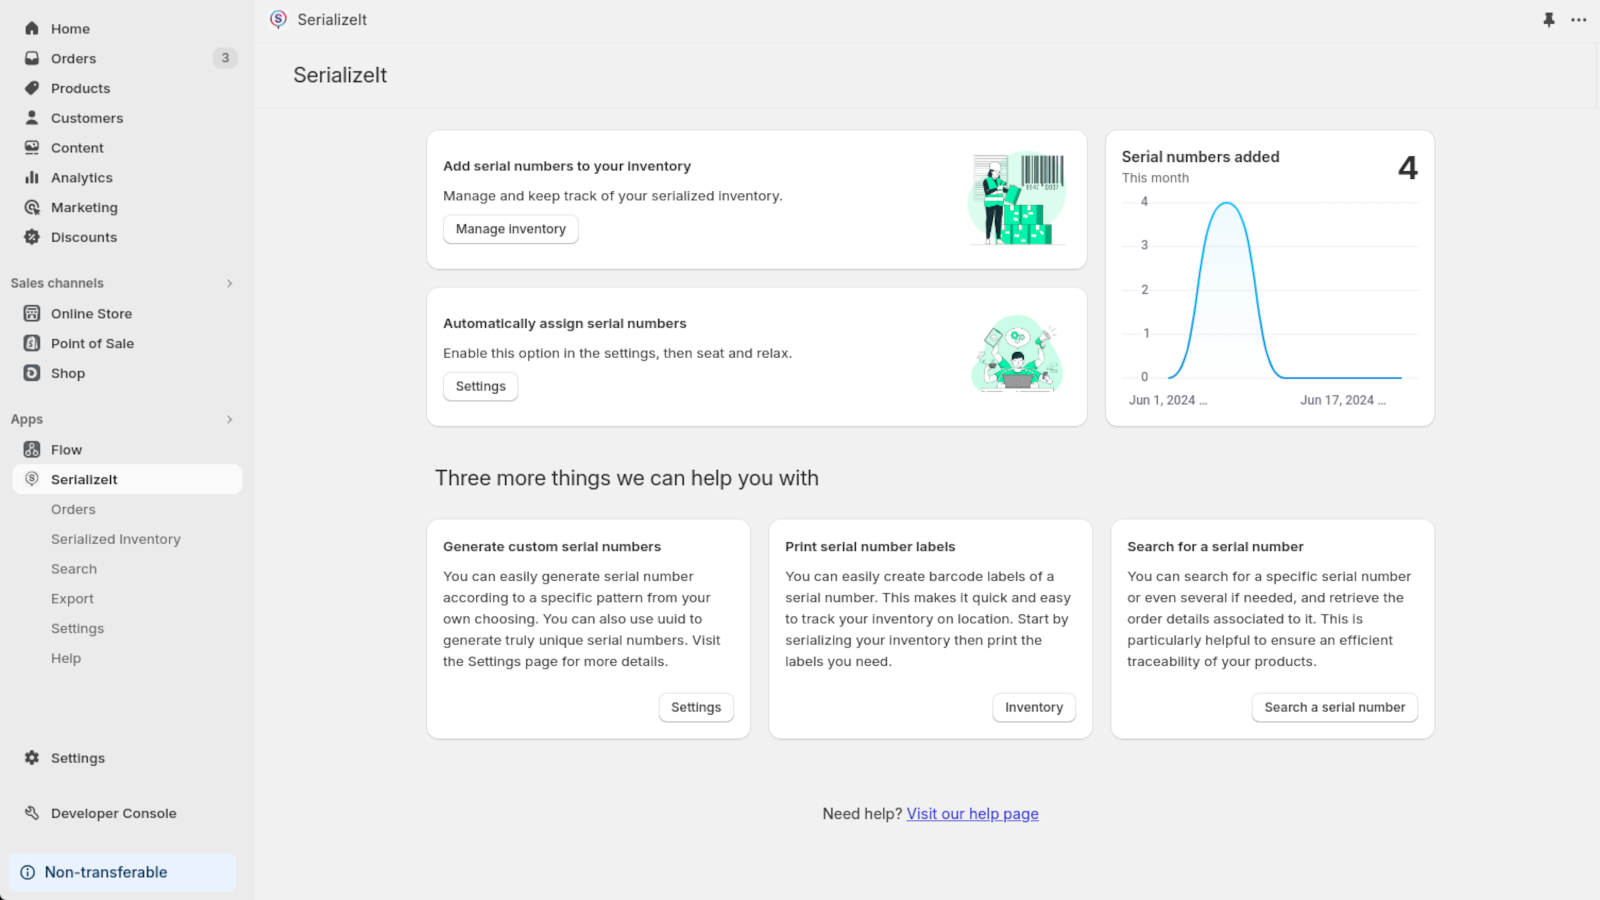
Task: Click the large count '4' in chart card
Action: point(1408,168)
